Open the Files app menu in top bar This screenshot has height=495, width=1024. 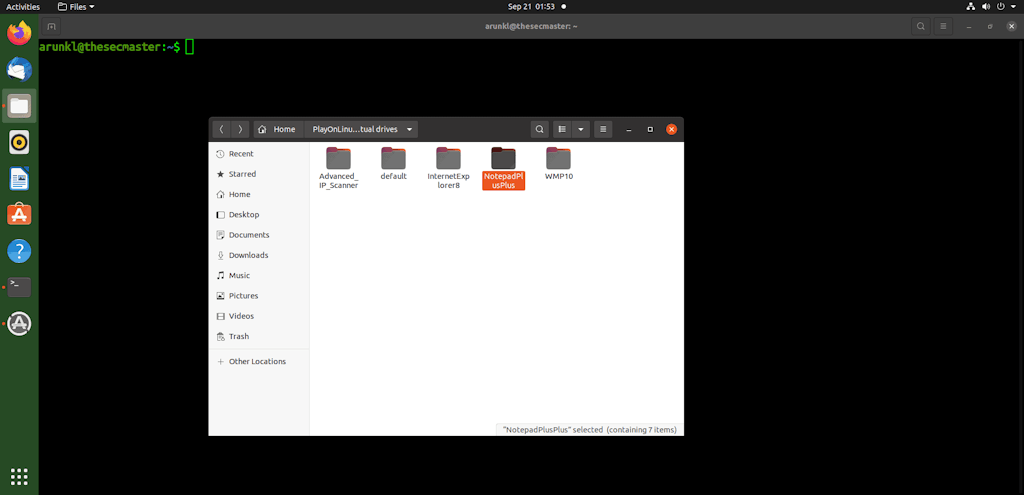[x=76, y=7]
